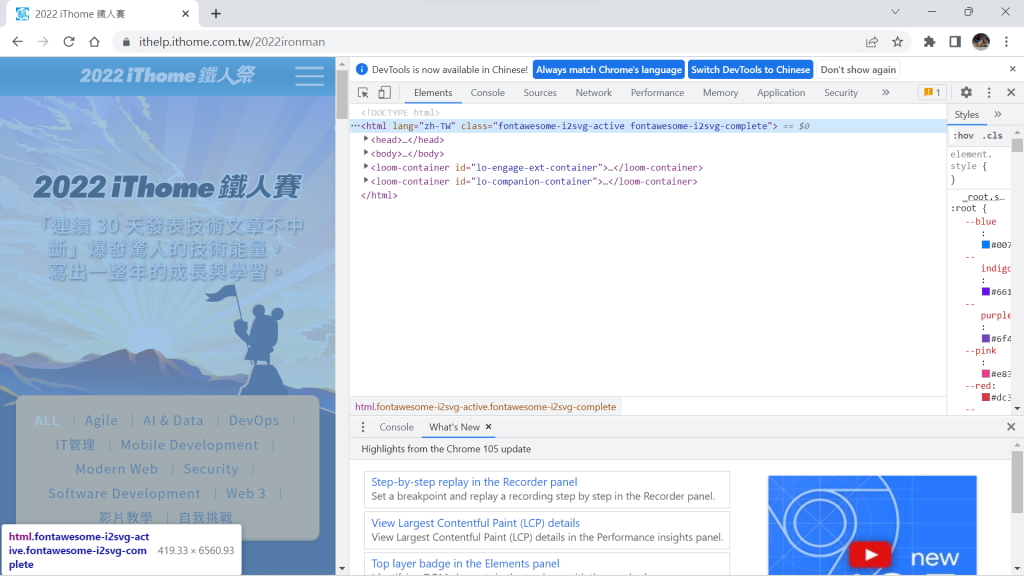The image size is (1024, 576).
Task: Close the DevTools panel
Action: tap(1011, 93)
